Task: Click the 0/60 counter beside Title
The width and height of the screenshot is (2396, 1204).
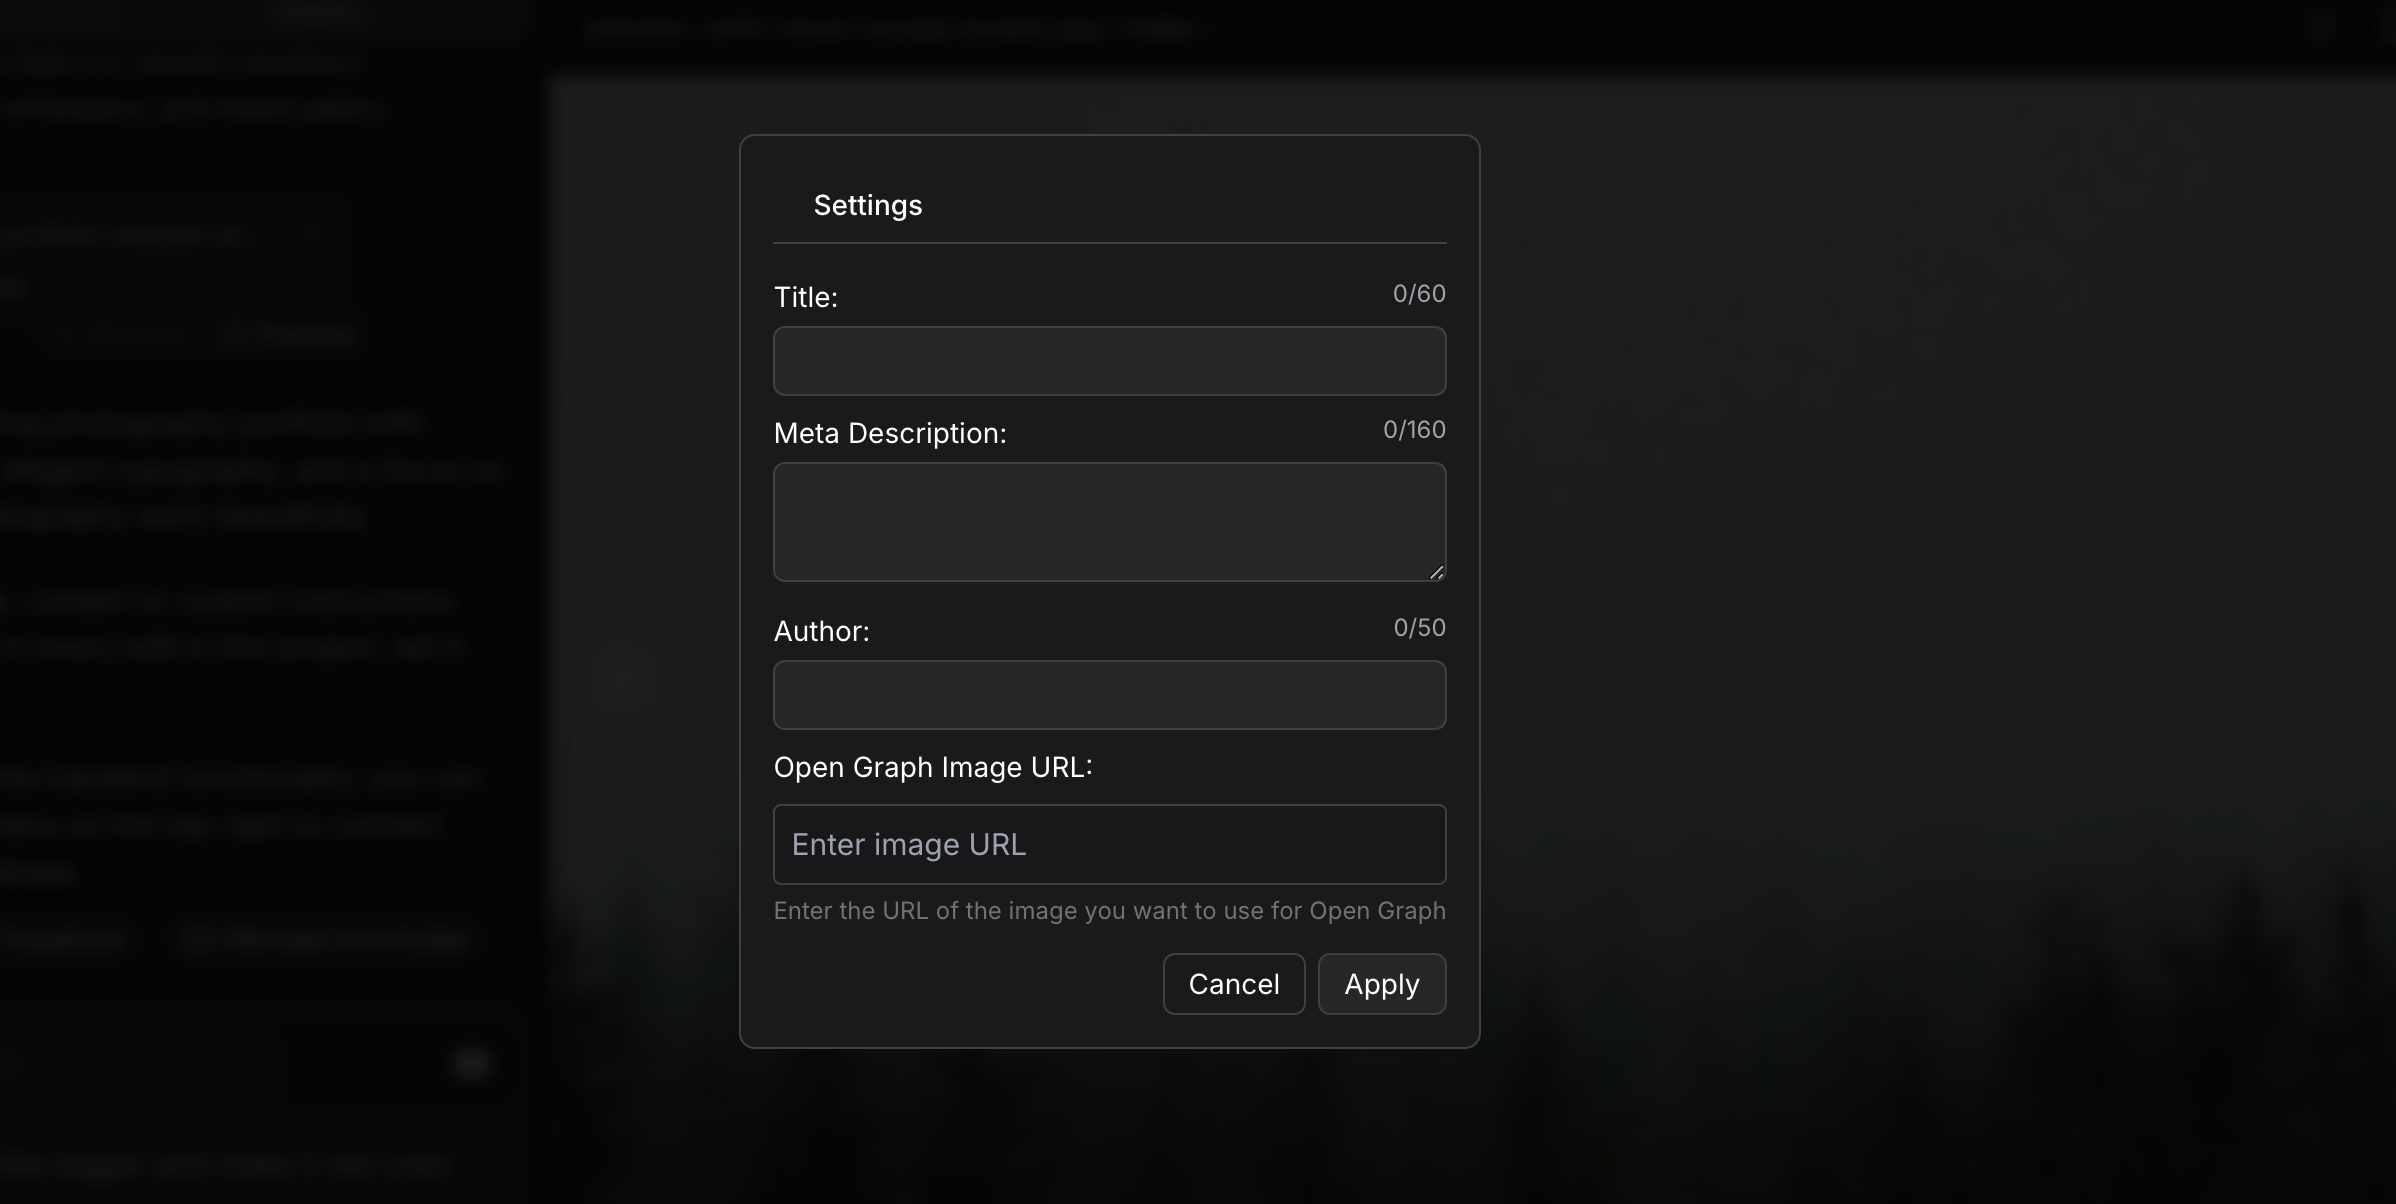Action: point(1418,293)
